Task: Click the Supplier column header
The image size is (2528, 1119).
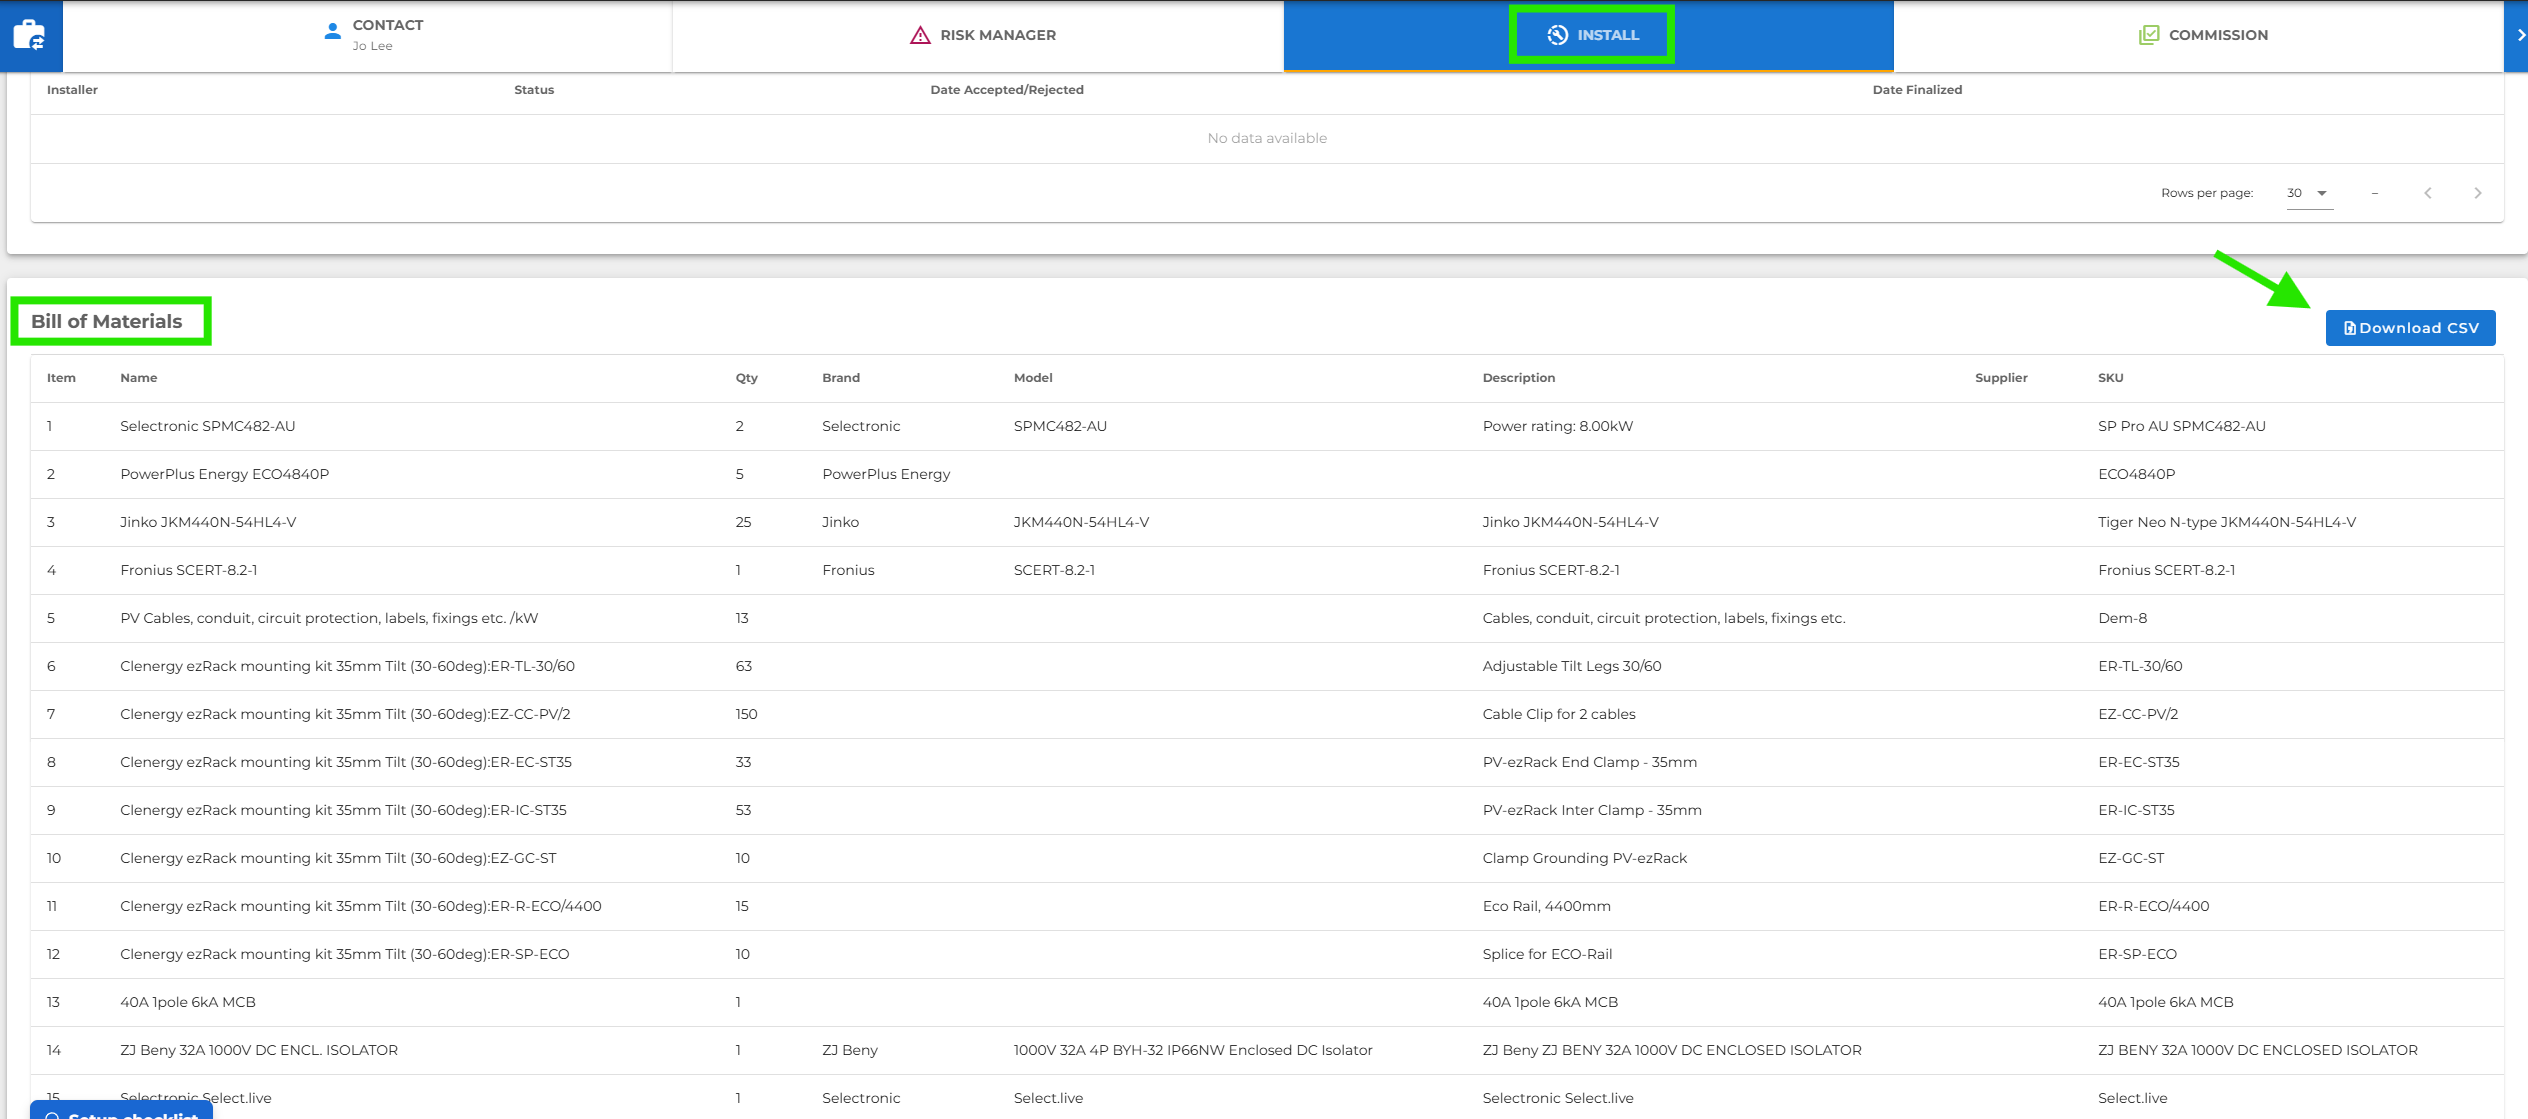Action: point(2001,378)
